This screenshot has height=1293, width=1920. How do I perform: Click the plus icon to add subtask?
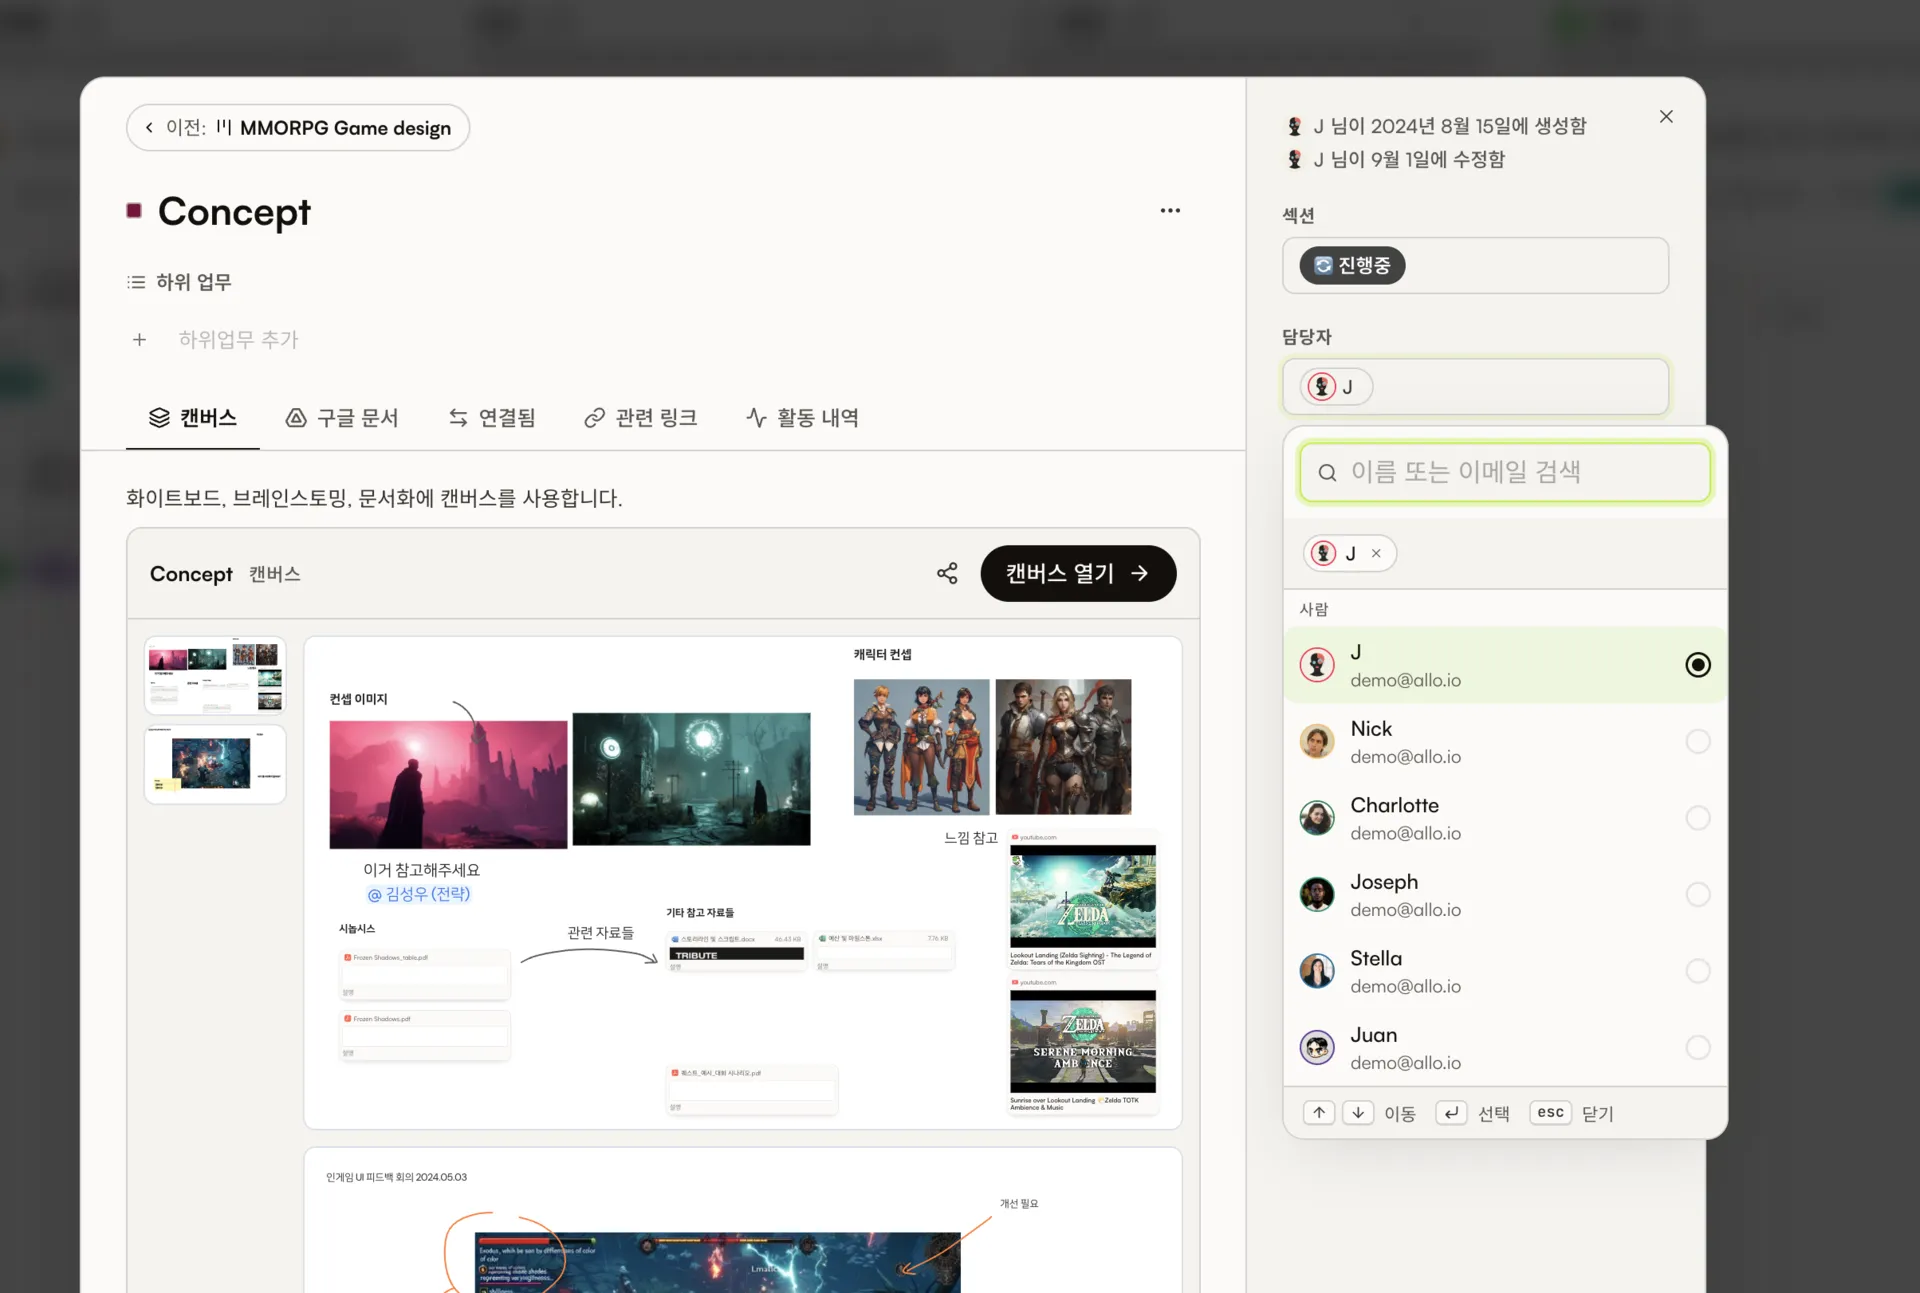[x=139, y=340]
